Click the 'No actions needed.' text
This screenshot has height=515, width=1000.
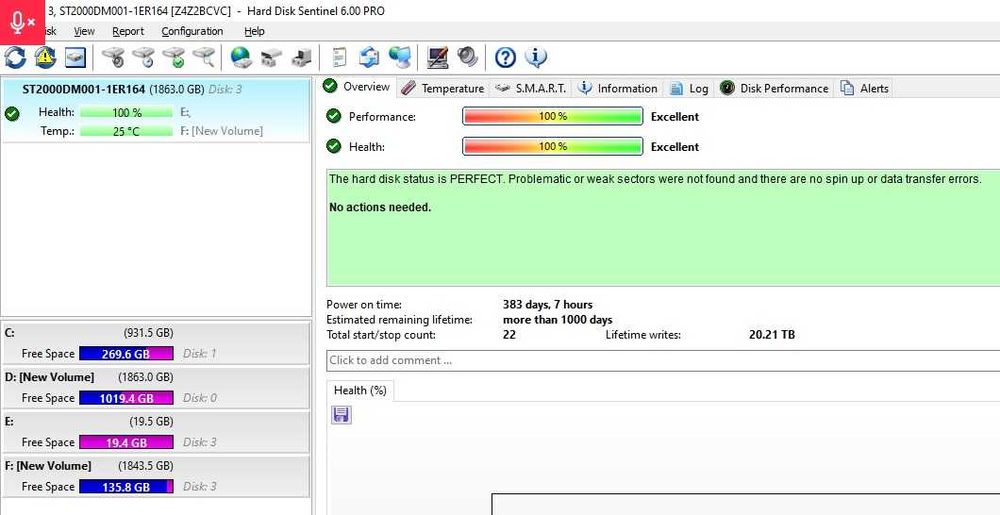pos(380,208)
